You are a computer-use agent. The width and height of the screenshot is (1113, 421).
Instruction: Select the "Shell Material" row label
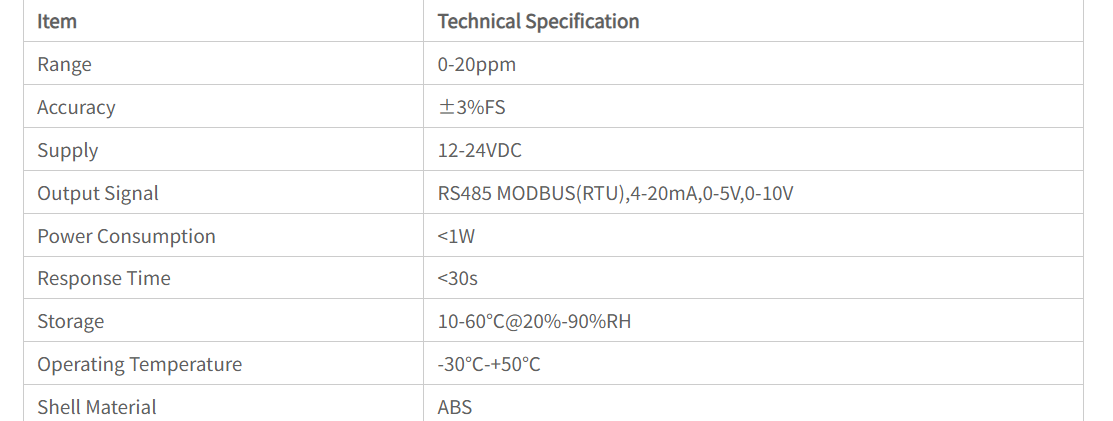coord(96,407)
